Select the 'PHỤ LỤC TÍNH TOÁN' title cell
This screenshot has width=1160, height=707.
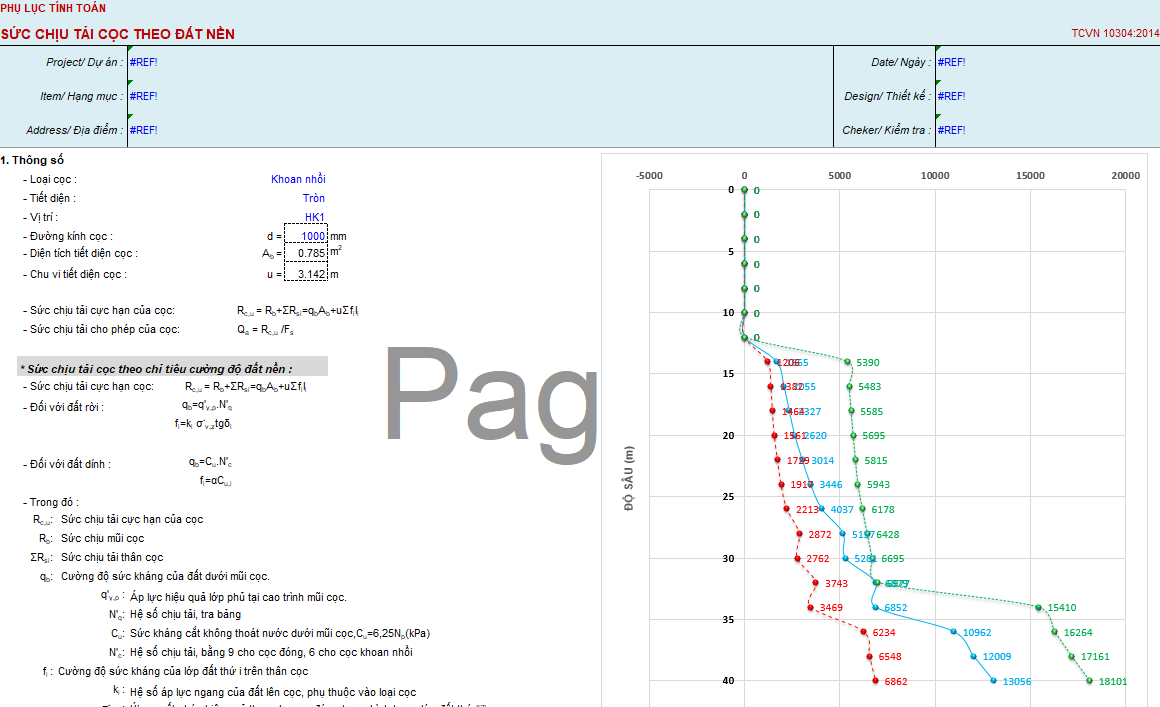pos(53,8)
